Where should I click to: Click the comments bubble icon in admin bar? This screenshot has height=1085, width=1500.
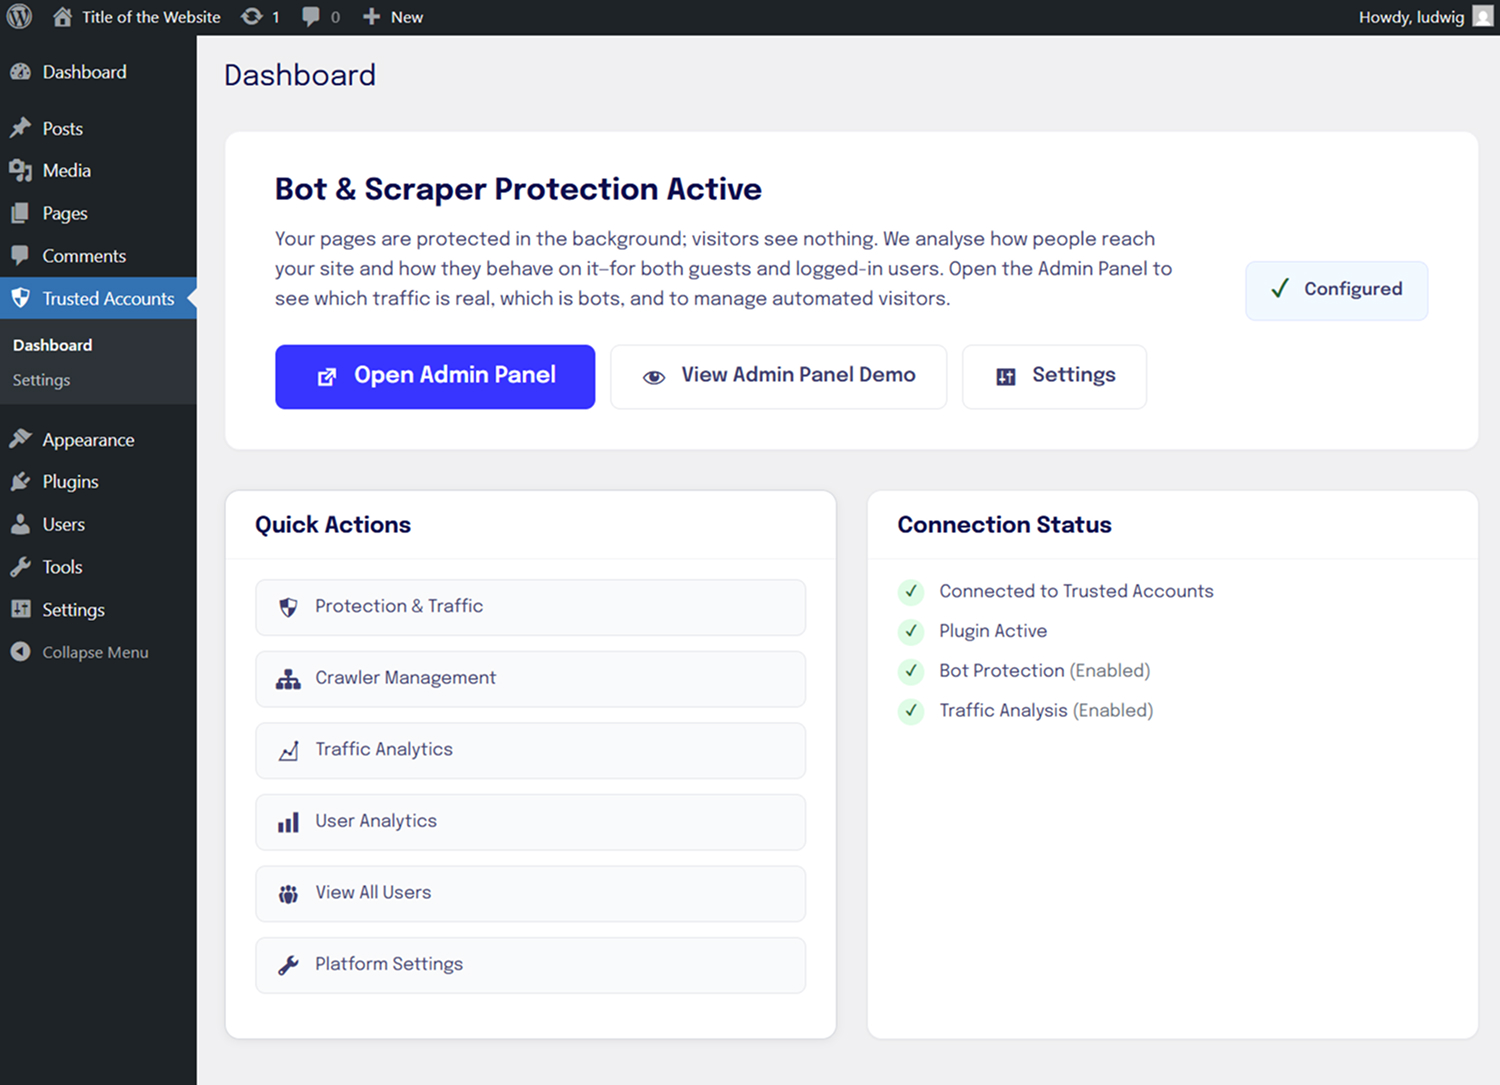[311, 17]
